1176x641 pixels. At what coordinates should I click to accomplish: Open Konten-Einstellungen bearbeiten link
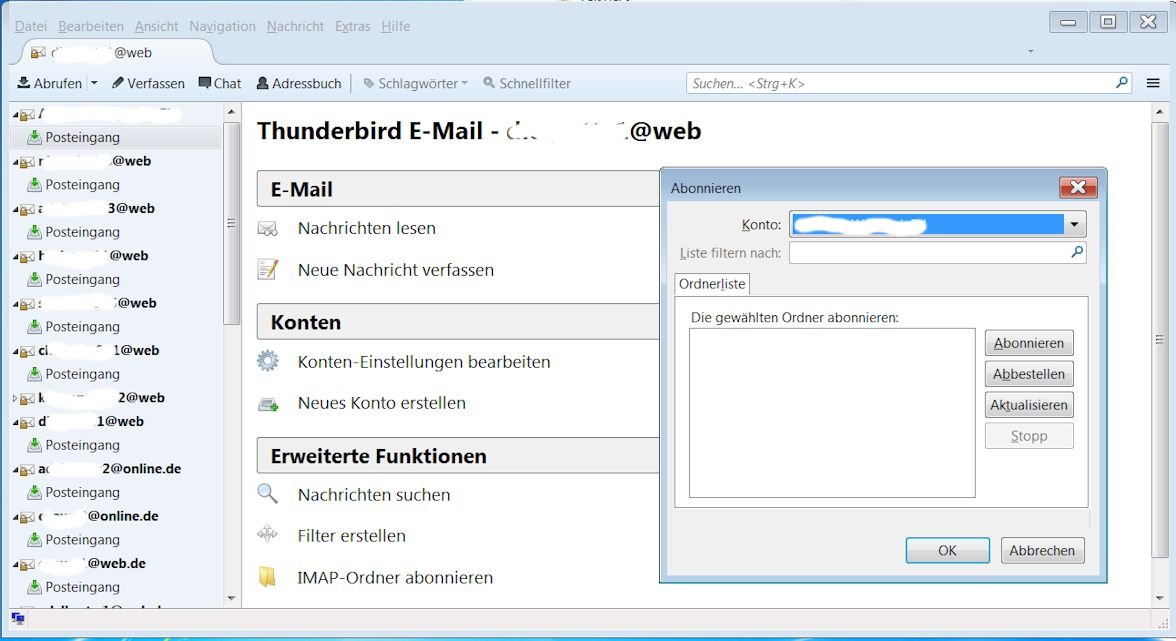(x=424, y=362)
